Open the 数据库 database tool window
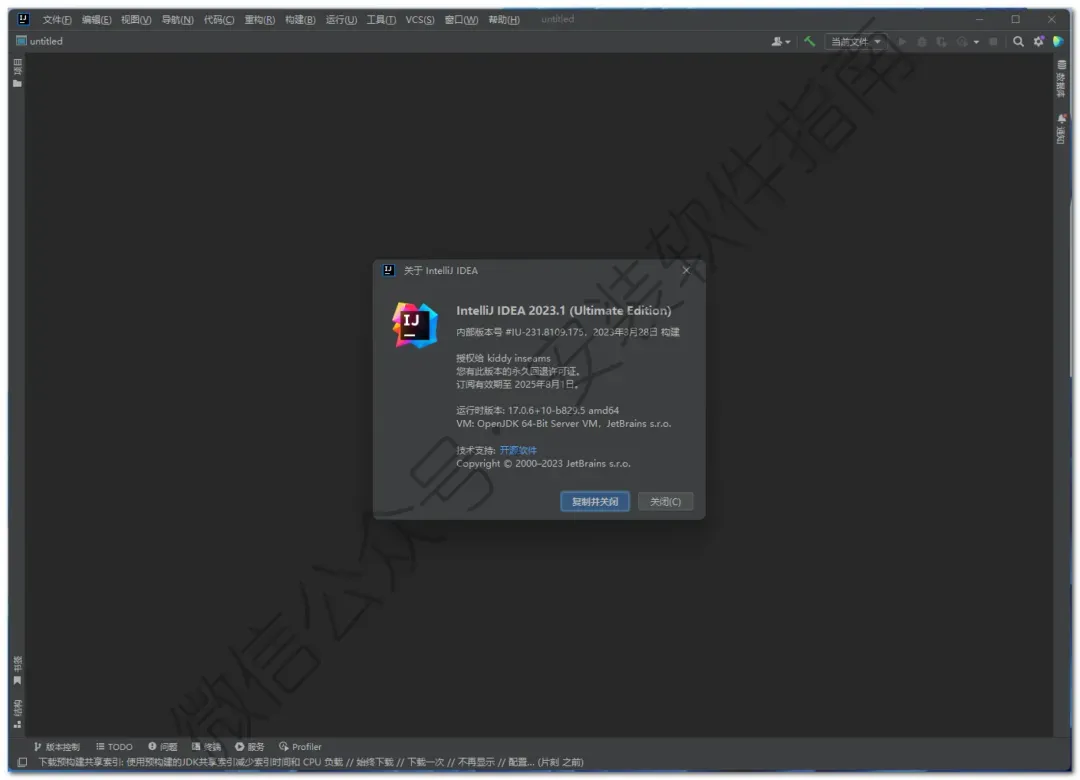The image size is (1080, 780). pyautogui.click(x=1061, y=79)
